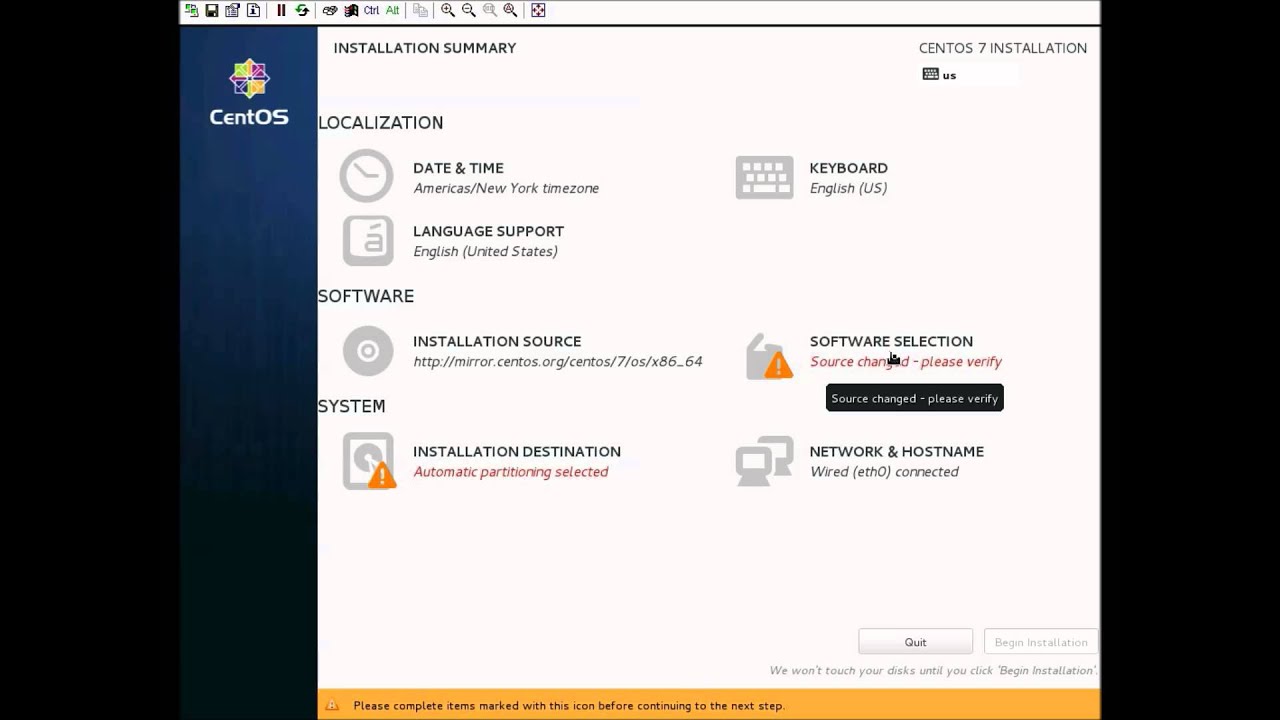Viewport: 1280px width, 720px height.
Task: Click the LOCALIZATION section heading
Action: coord(380,122)
